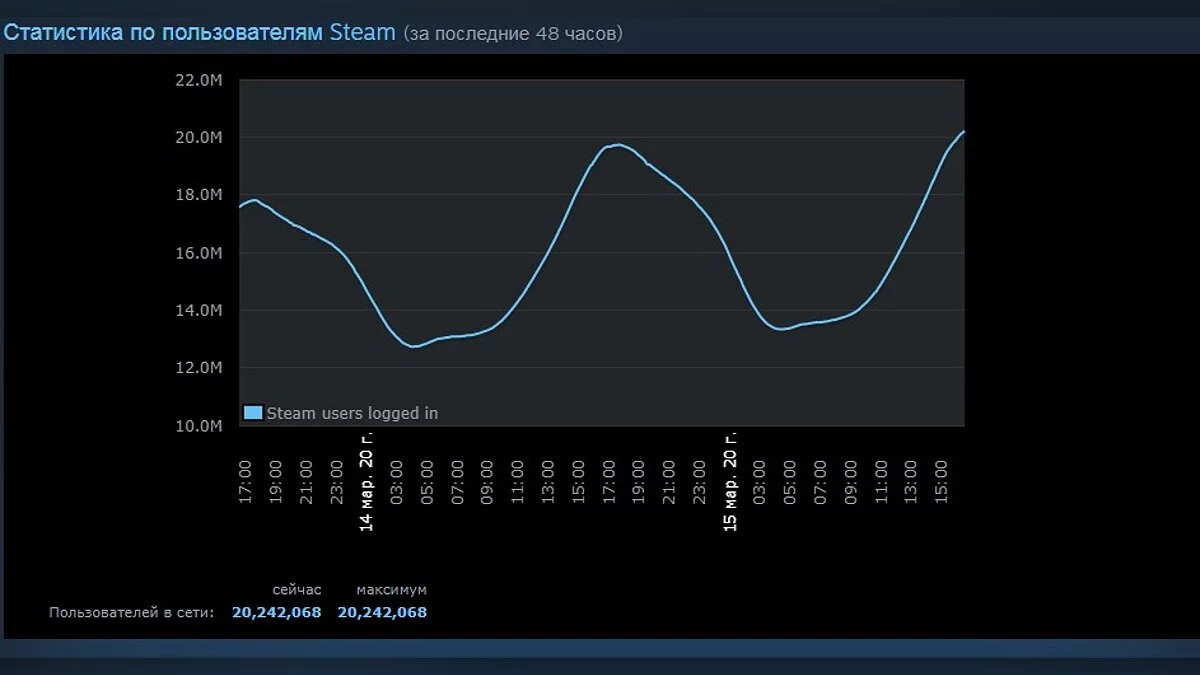This screenshot has width=1200, height=675.
Task: Select the current users value 20,242,068 under 'сейчас'
Action: [277, 612]
